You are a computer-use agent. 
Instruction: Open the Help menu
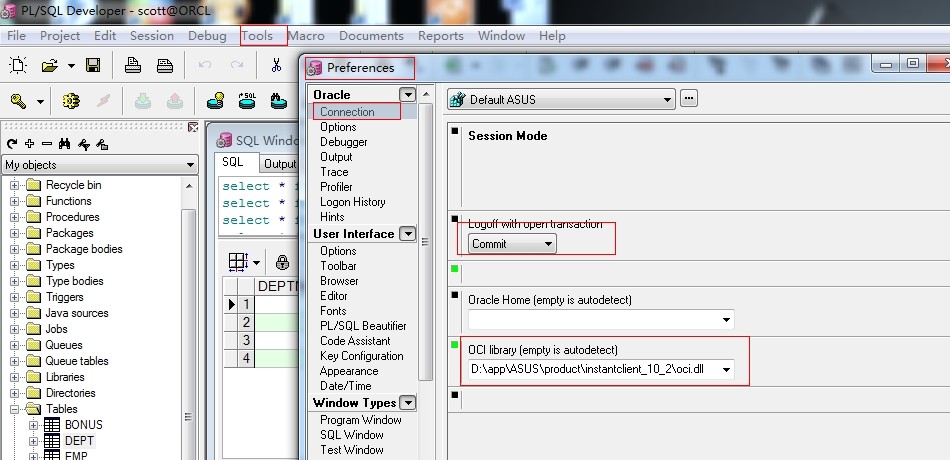[x=553, y=36]
